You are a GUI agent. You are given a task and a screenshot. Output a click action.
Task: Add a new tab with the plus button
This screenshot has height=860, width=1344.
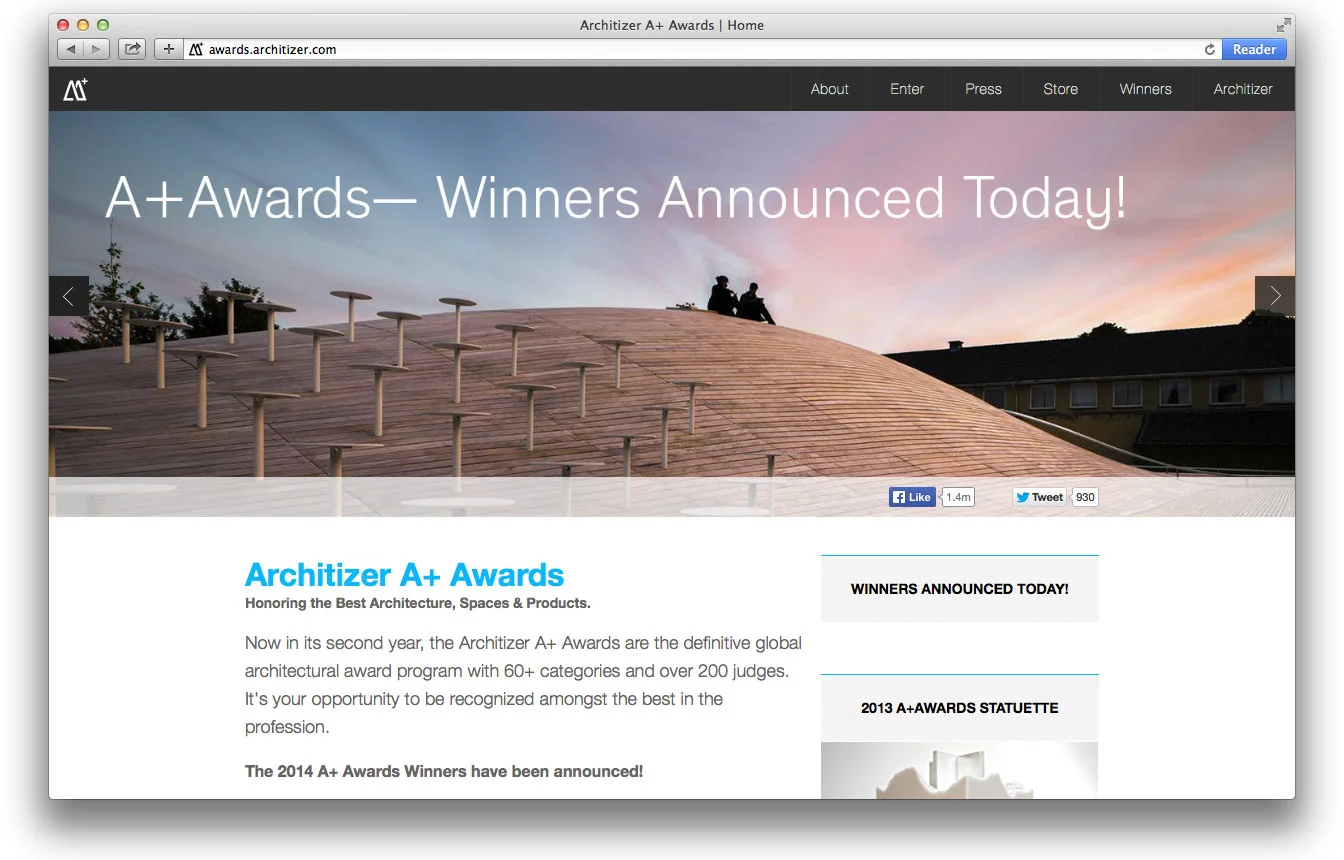click(x=168, y=49)
